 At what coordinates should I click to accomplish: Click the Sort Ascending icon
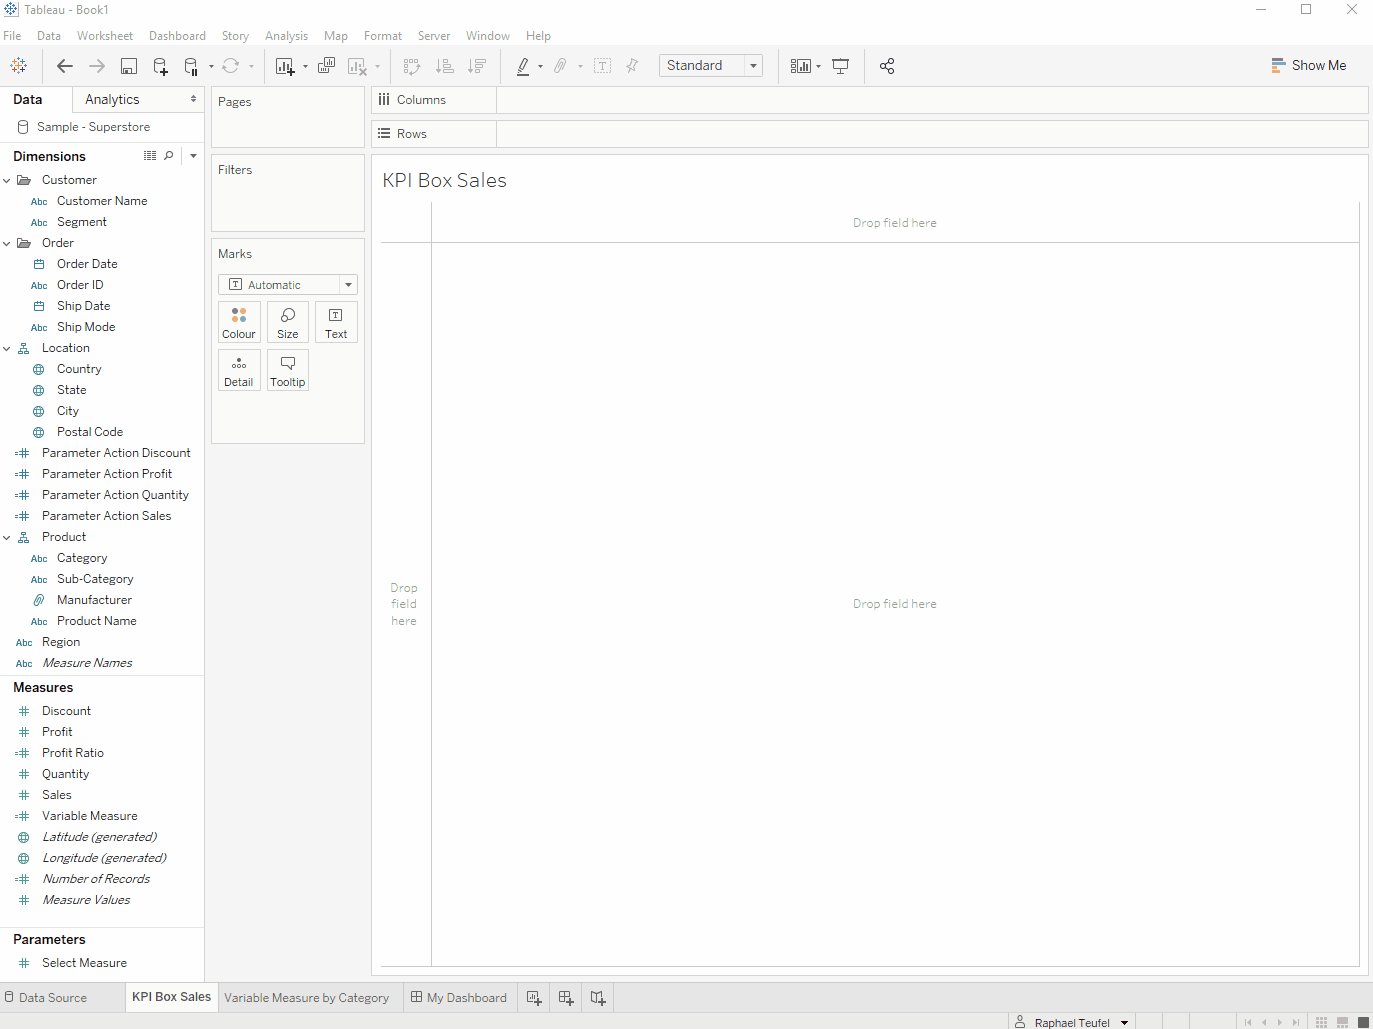pos(445,66)
